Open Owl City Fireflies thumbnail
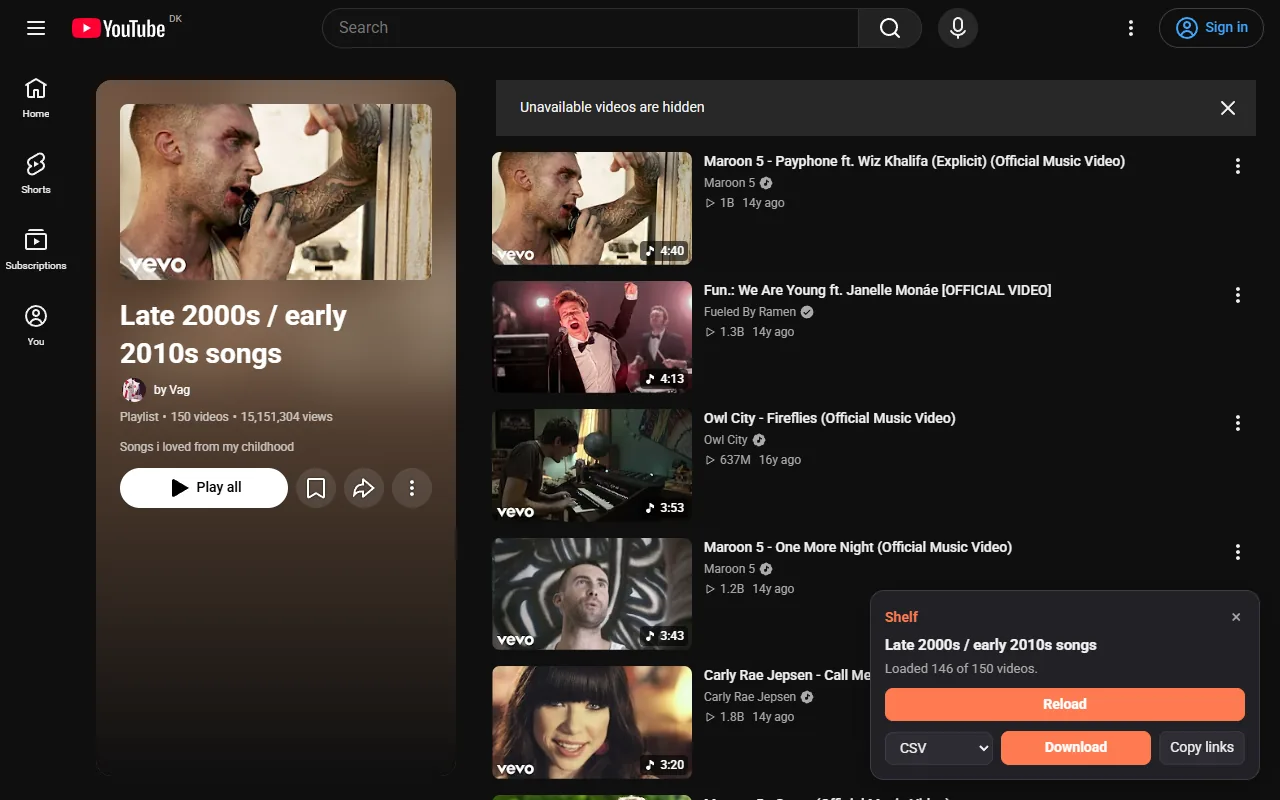 tap(592, 465)
